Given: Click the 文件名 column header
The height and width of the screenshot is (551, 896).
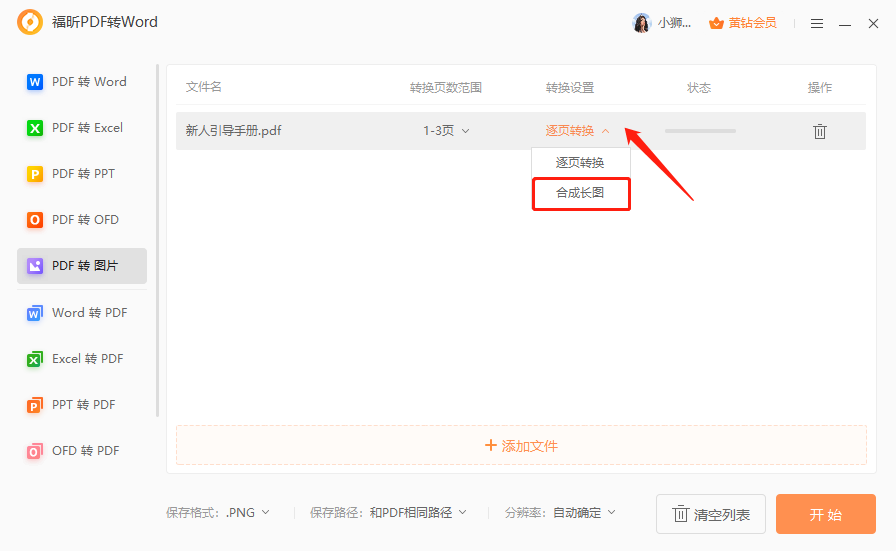Looking at the screenshot, I should coord(203,87).
